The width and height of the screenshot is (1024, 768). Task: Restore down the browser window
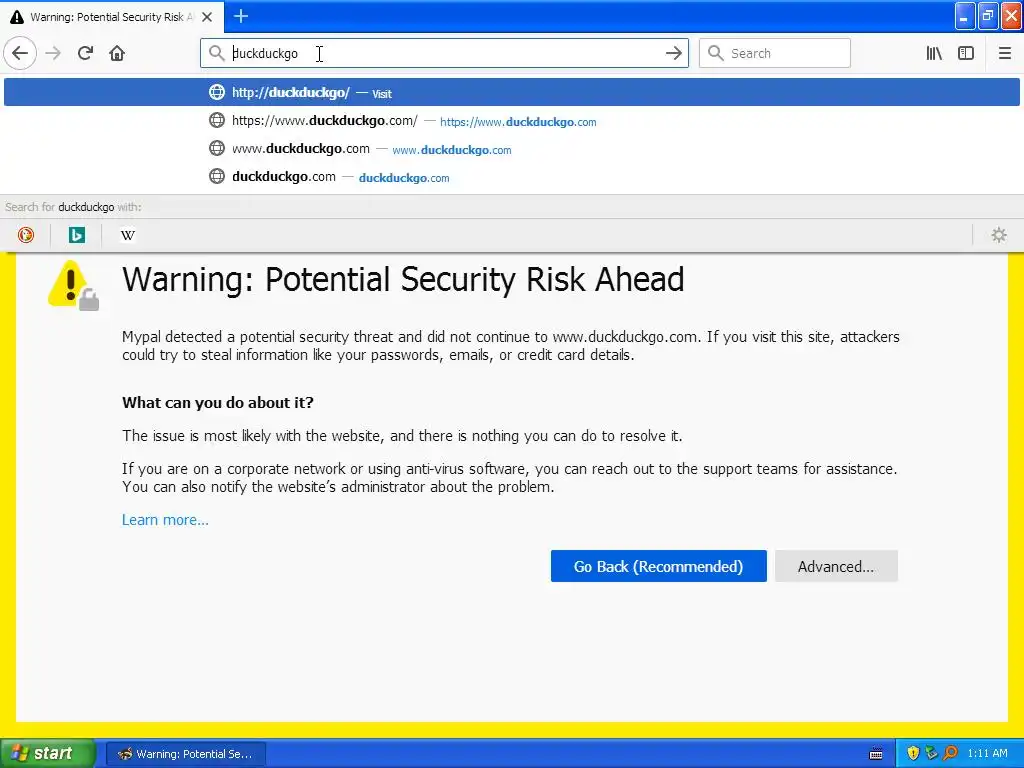click(988, 16)
